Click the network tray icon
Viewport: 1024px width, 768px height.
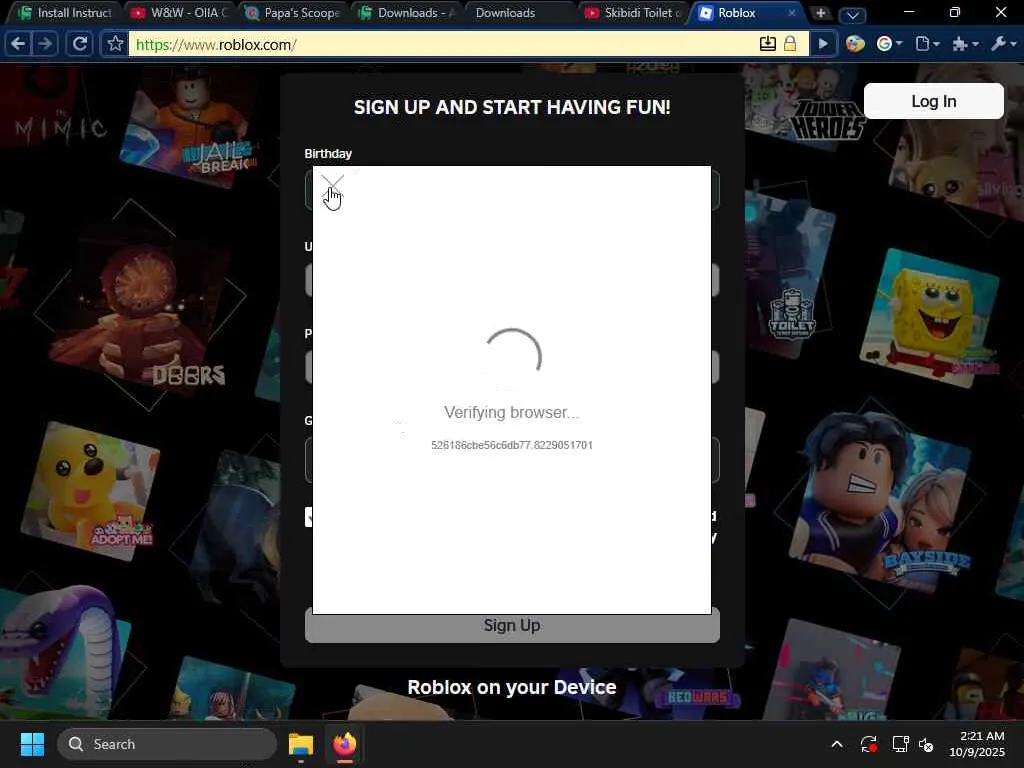click(x=901, y=744)
